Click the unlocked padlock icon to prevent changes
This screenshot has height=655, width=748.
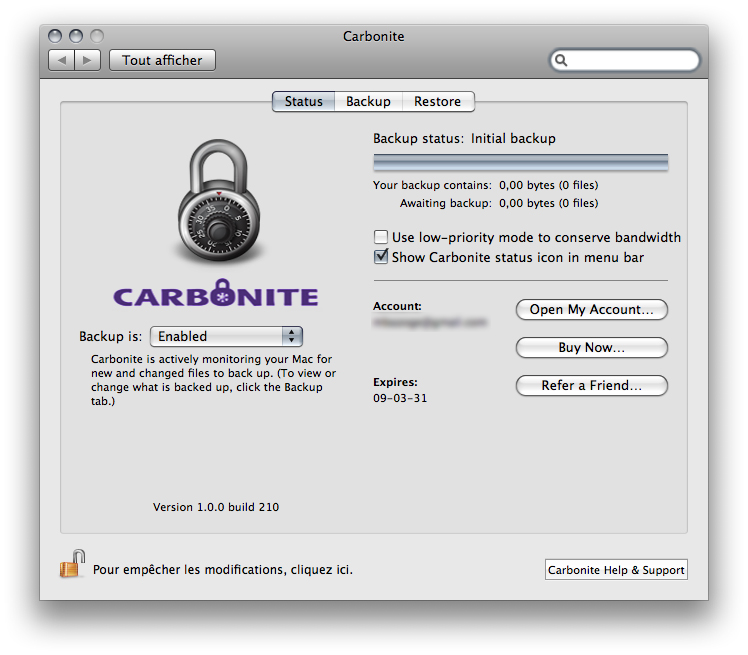point(72,564)
